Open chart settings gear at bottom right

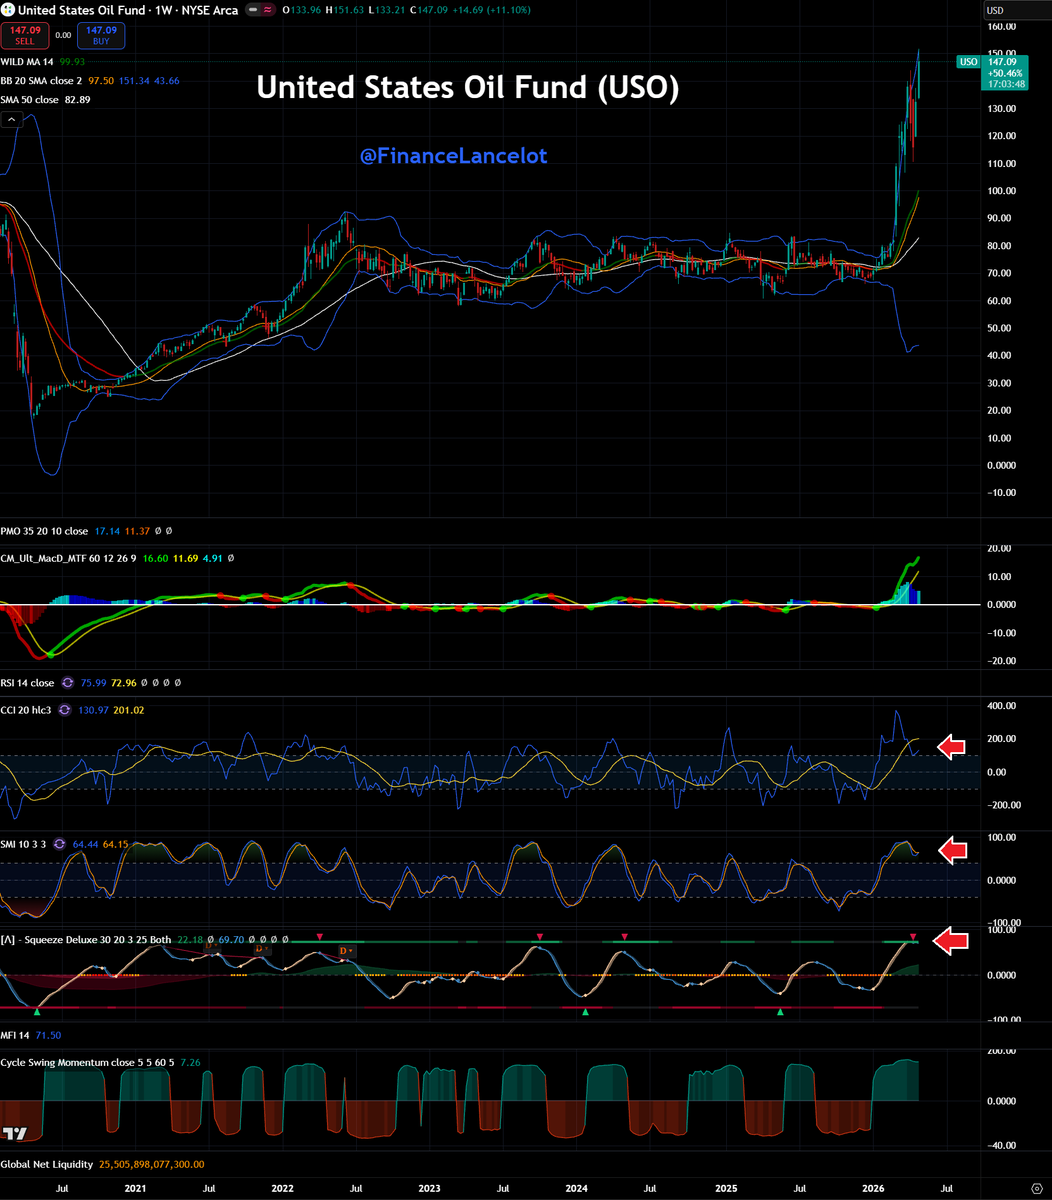point(1036,1191)
